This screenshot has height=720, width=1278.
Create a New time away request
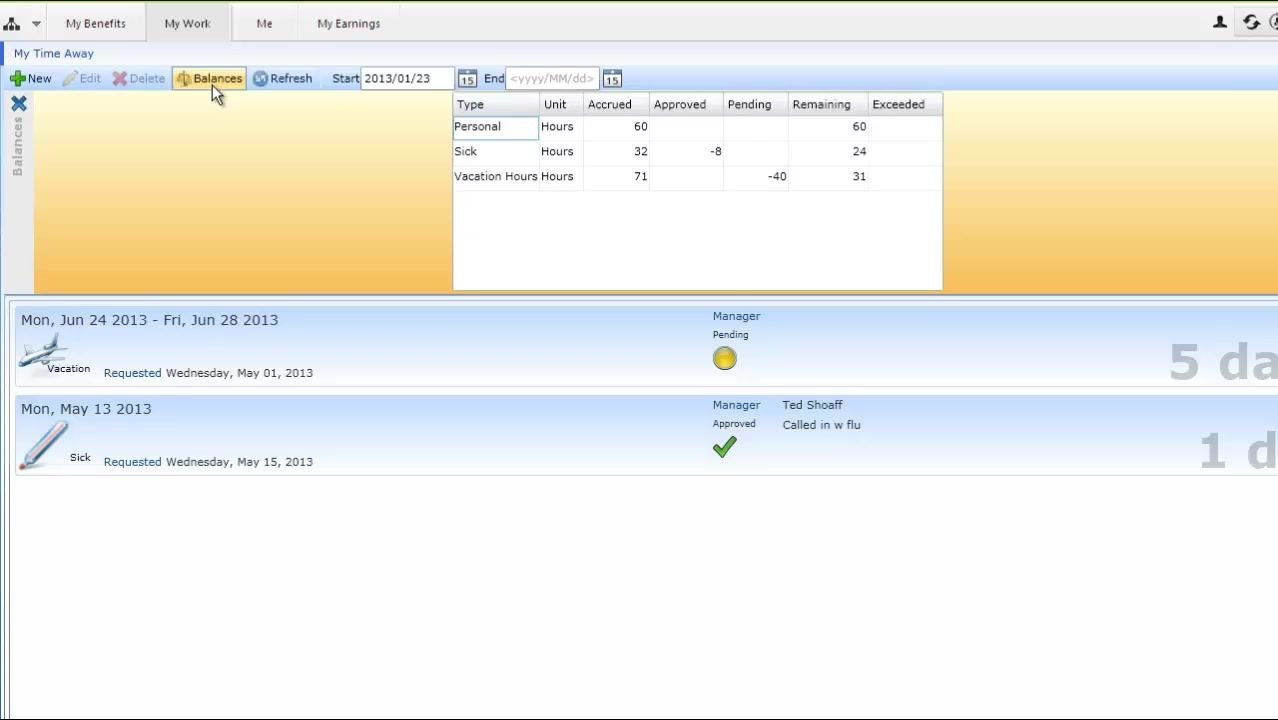[x=31, y=78]
